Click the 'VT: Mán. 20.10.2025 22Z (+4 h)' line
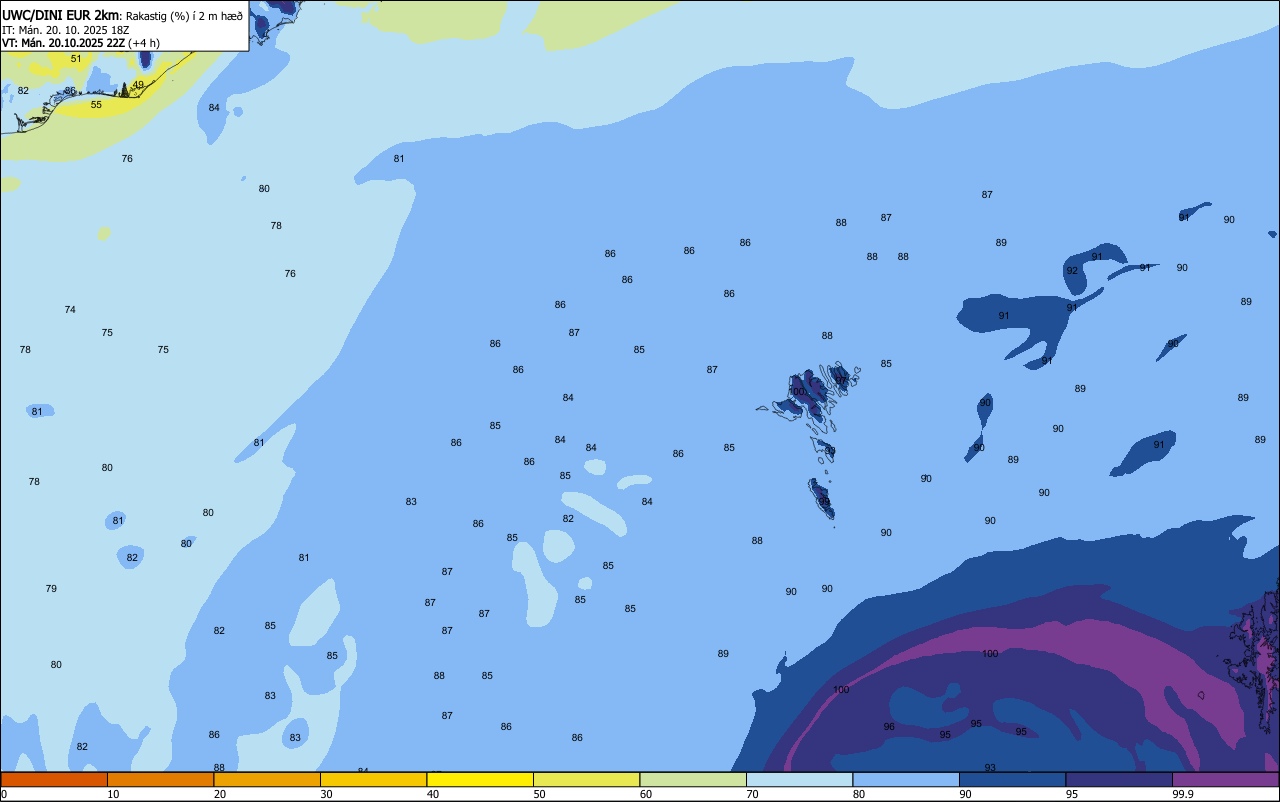This screenshot has width=1280, height=802. coord(81,43)
